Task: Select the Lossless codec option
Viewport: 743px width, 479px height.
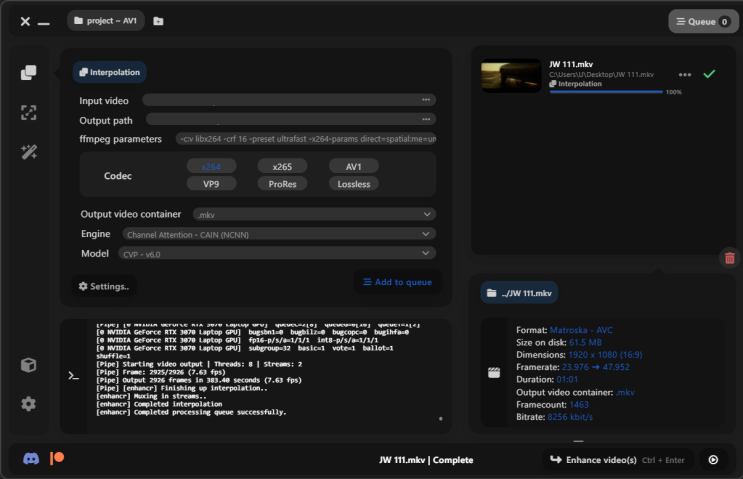Action: (353, 184)
